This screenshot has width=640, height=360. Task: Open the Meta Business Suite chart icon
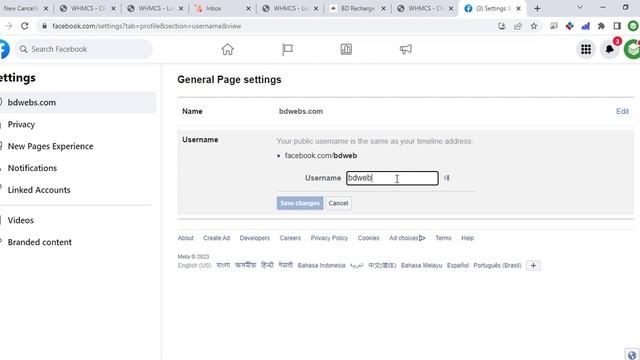click(346, 49)
